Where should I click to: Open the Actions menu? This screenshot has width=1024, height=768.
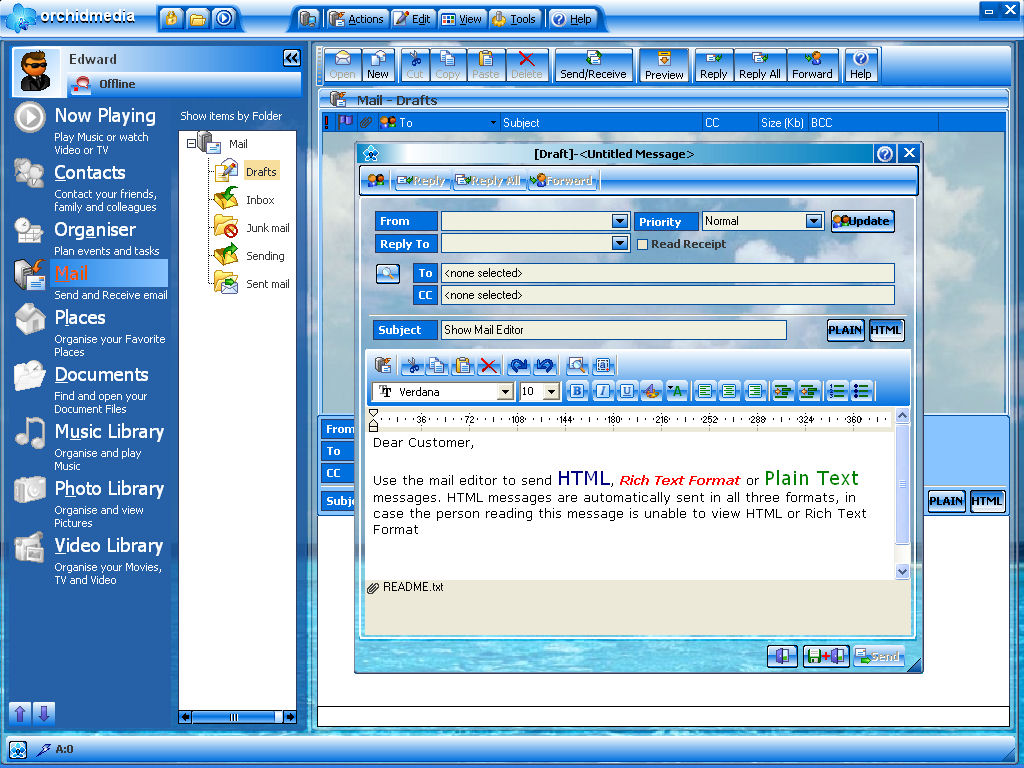357,19
